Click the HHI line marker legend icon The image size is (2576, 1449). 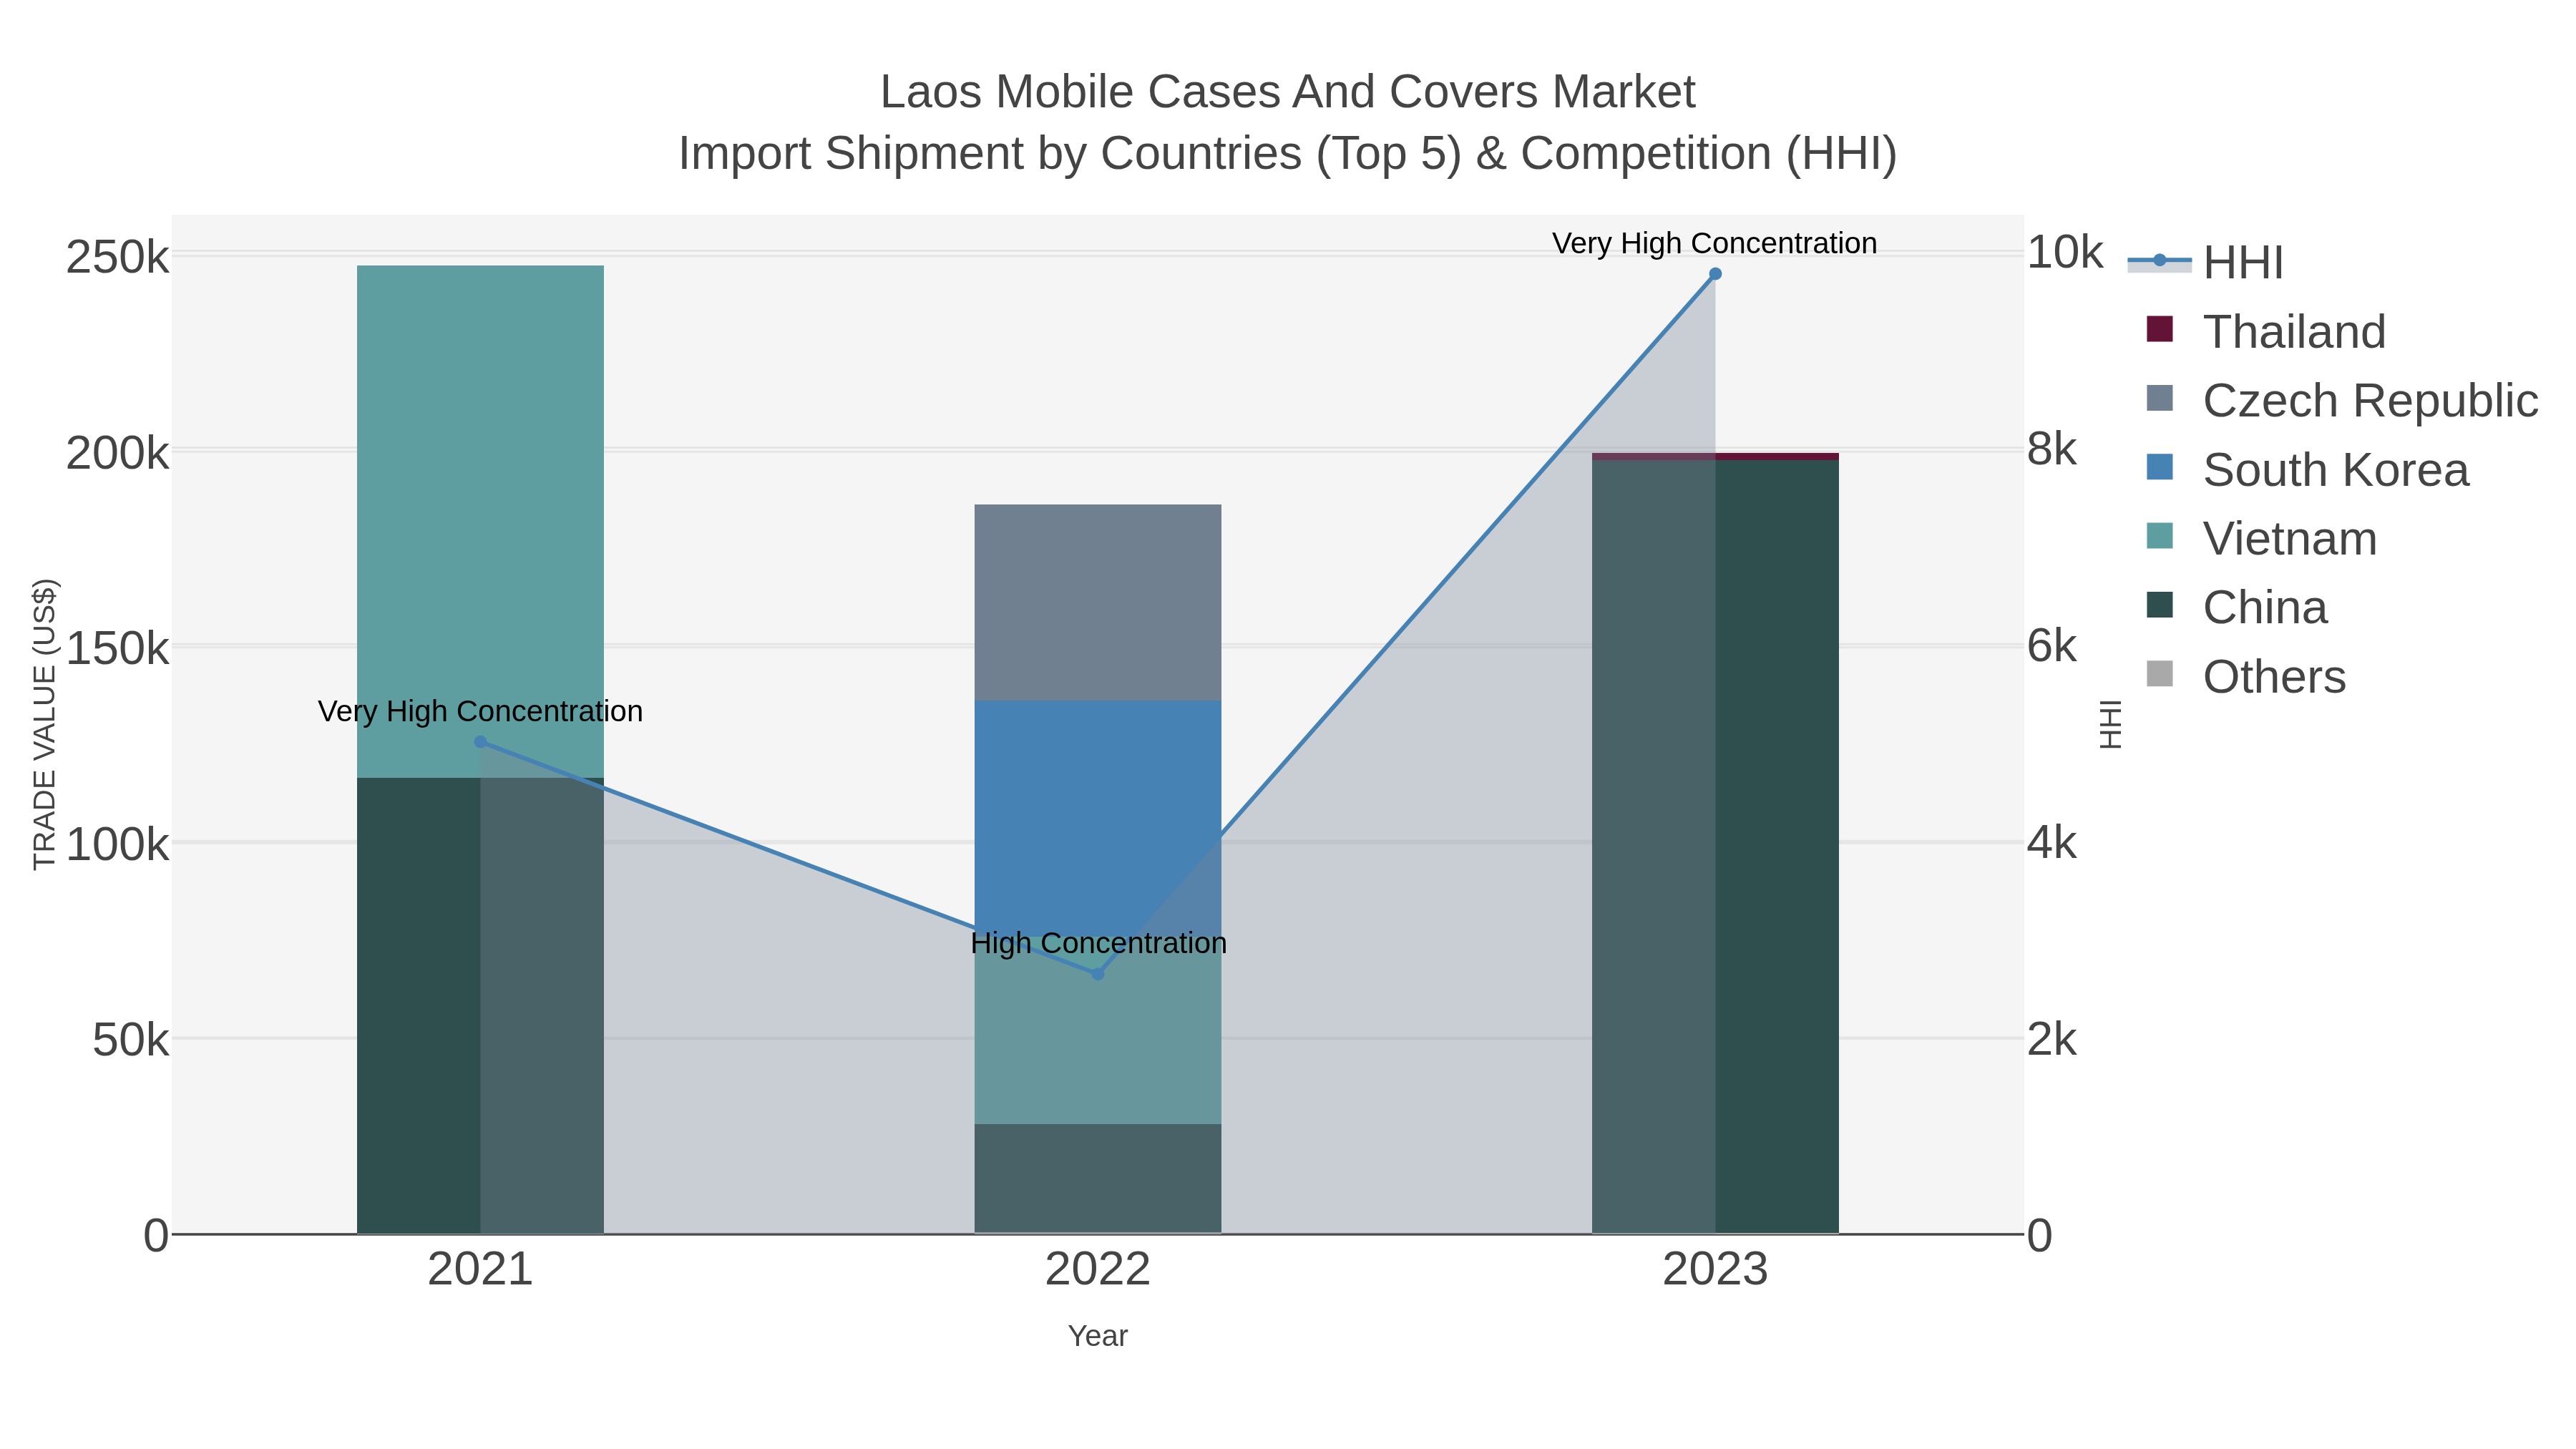[2160, 261]
